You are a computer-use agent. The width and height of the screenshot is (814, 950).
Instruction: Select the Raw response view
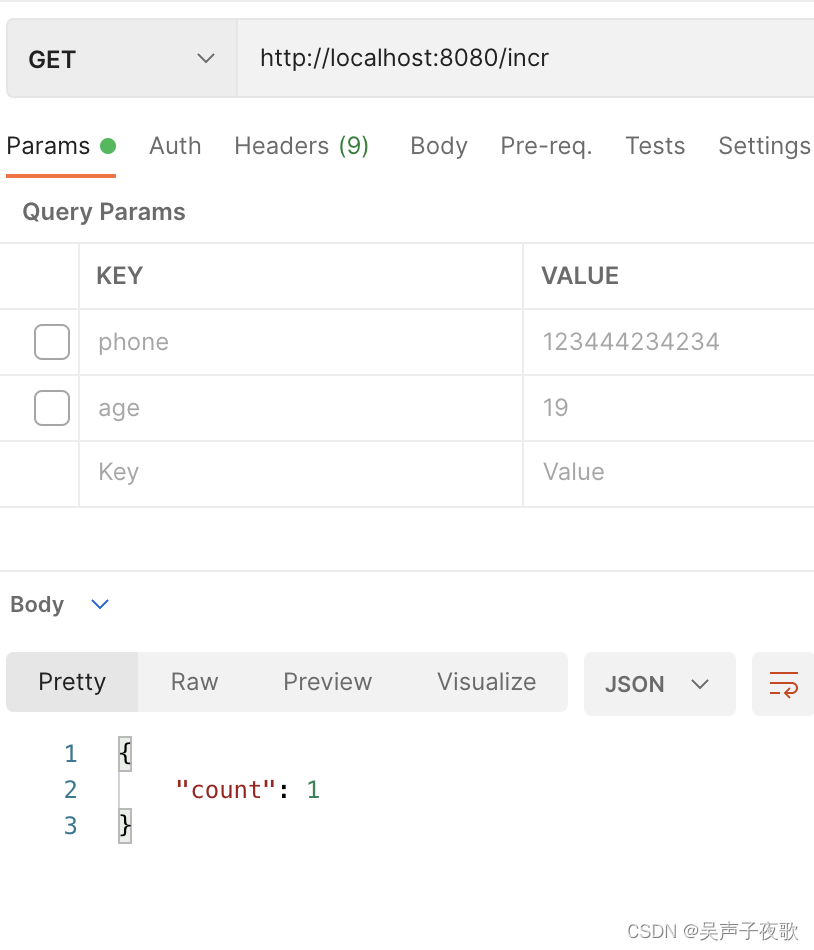coord(194,682)
